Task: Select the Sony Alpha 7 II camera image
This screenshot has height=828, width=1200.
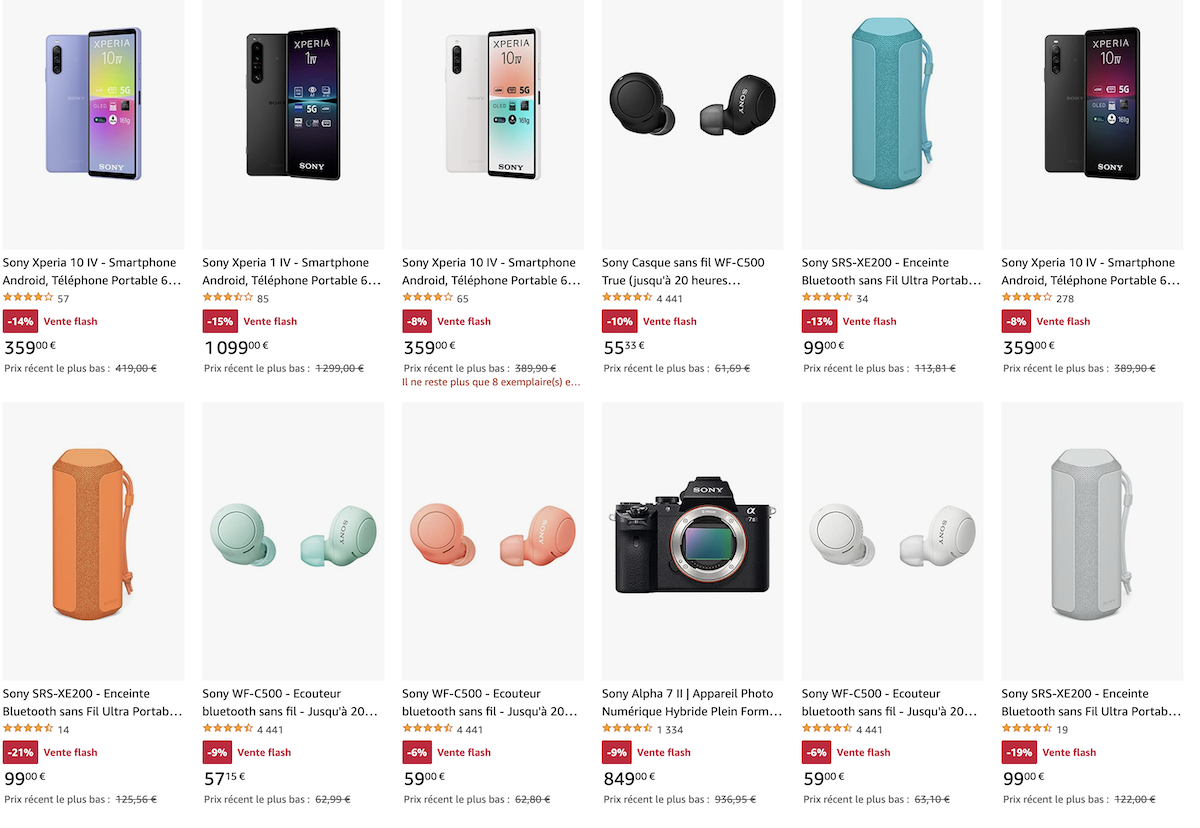Action: (692, 536)
